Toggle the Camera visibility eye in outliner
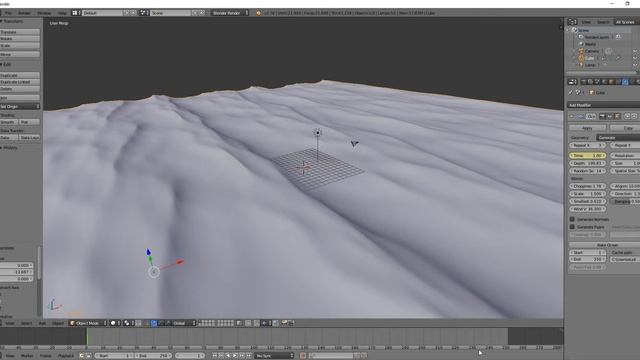 pyautogui.click(x=635, y=51)
